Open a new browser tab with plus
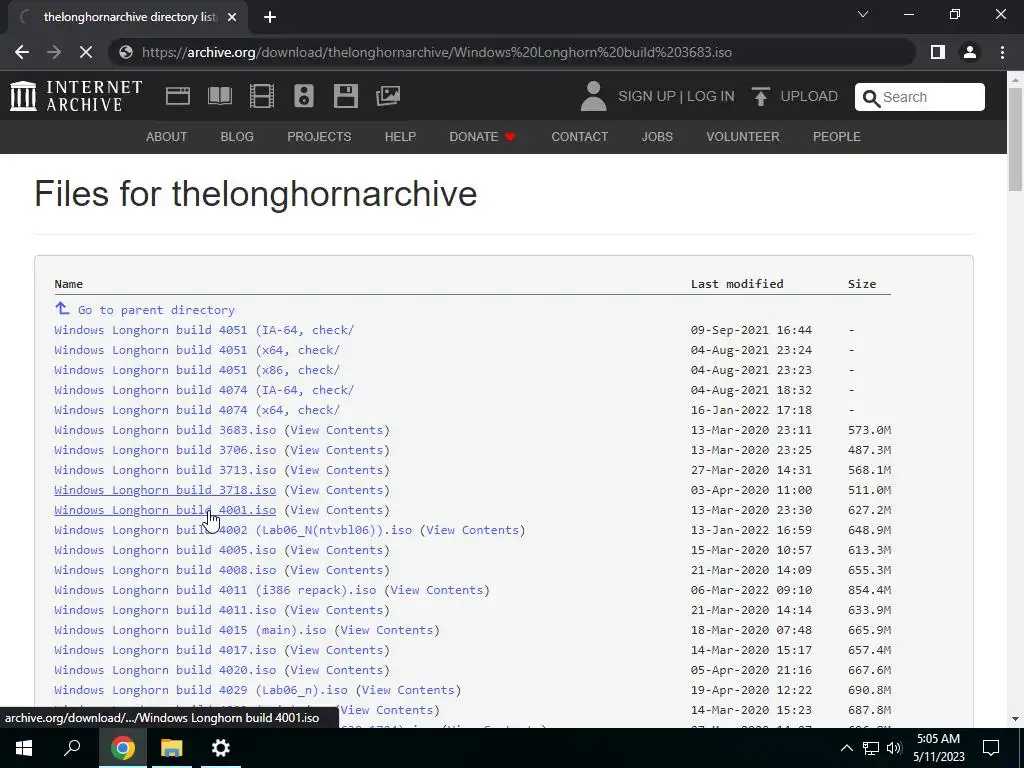 270,17
